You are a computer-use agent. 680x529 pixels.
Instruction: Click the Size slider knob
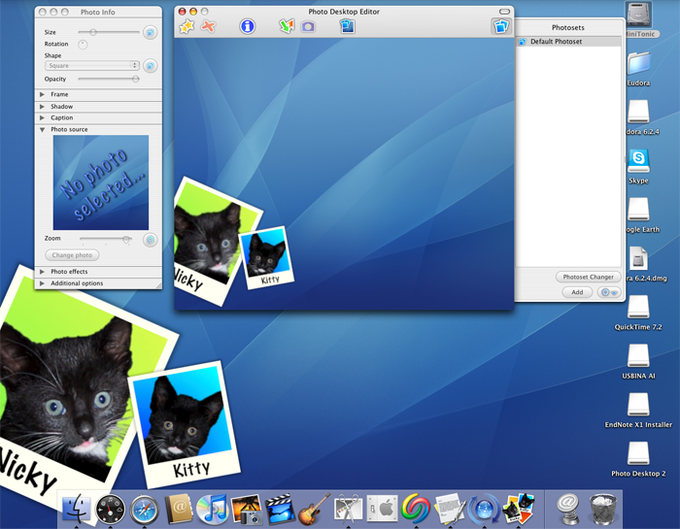click(x=93, y=32)
